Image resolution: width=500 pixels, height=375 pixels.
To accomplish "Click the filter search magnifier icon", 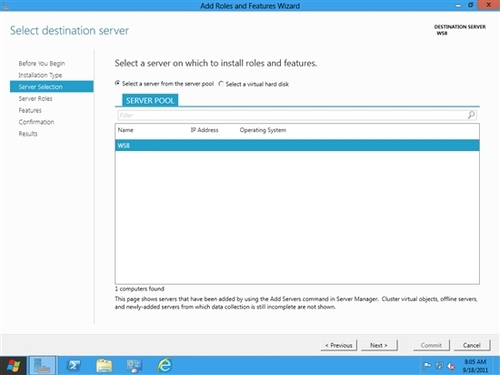I will pos(471,115).
